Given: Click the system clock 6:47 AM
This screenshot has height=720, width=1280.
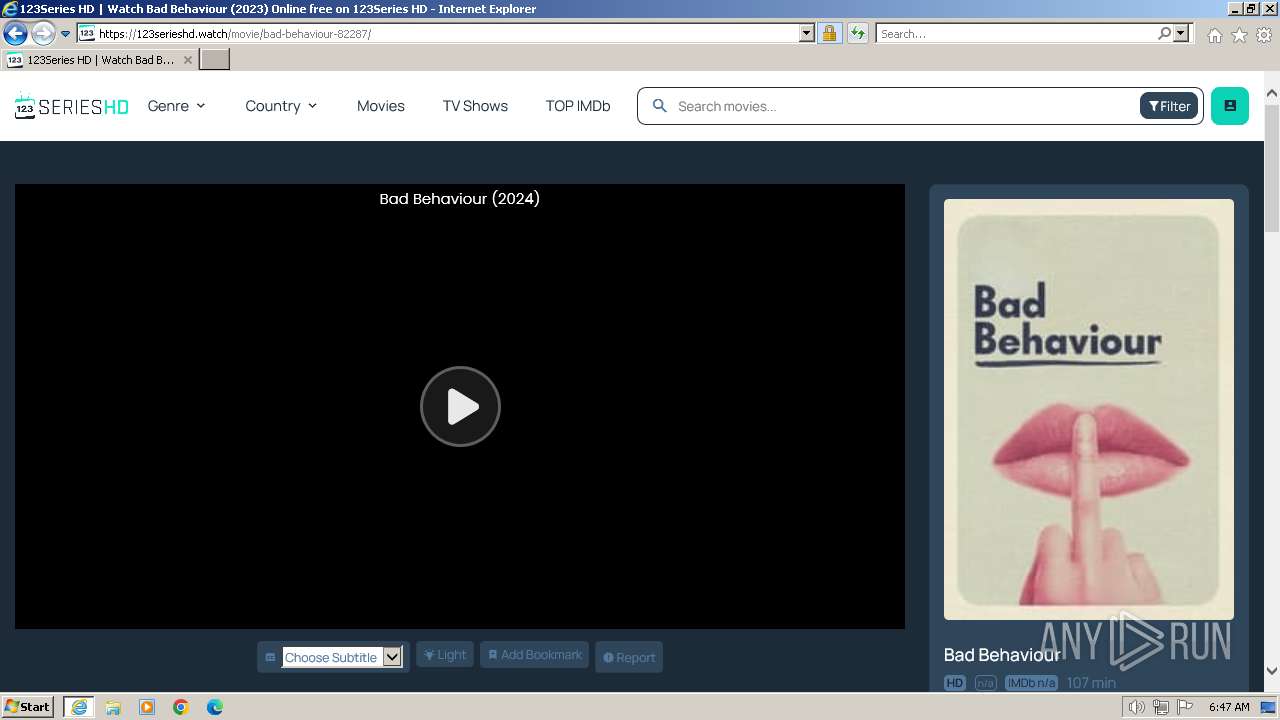Looking at the screenshot, I should point(1229,707).
